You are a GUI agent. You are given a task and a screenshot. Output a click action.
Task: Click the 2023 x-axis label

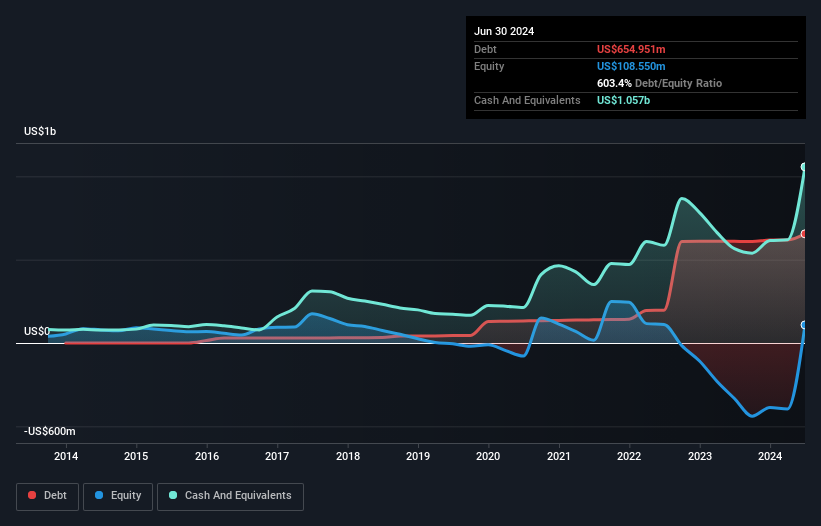pyautogui.click(x=700, y=456)
